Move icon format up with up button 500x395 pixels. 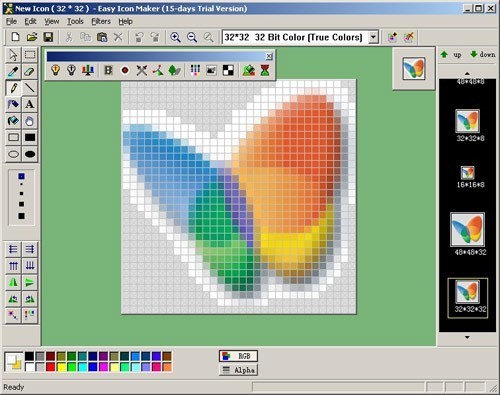pyautogui.click(x=451, y=54)
